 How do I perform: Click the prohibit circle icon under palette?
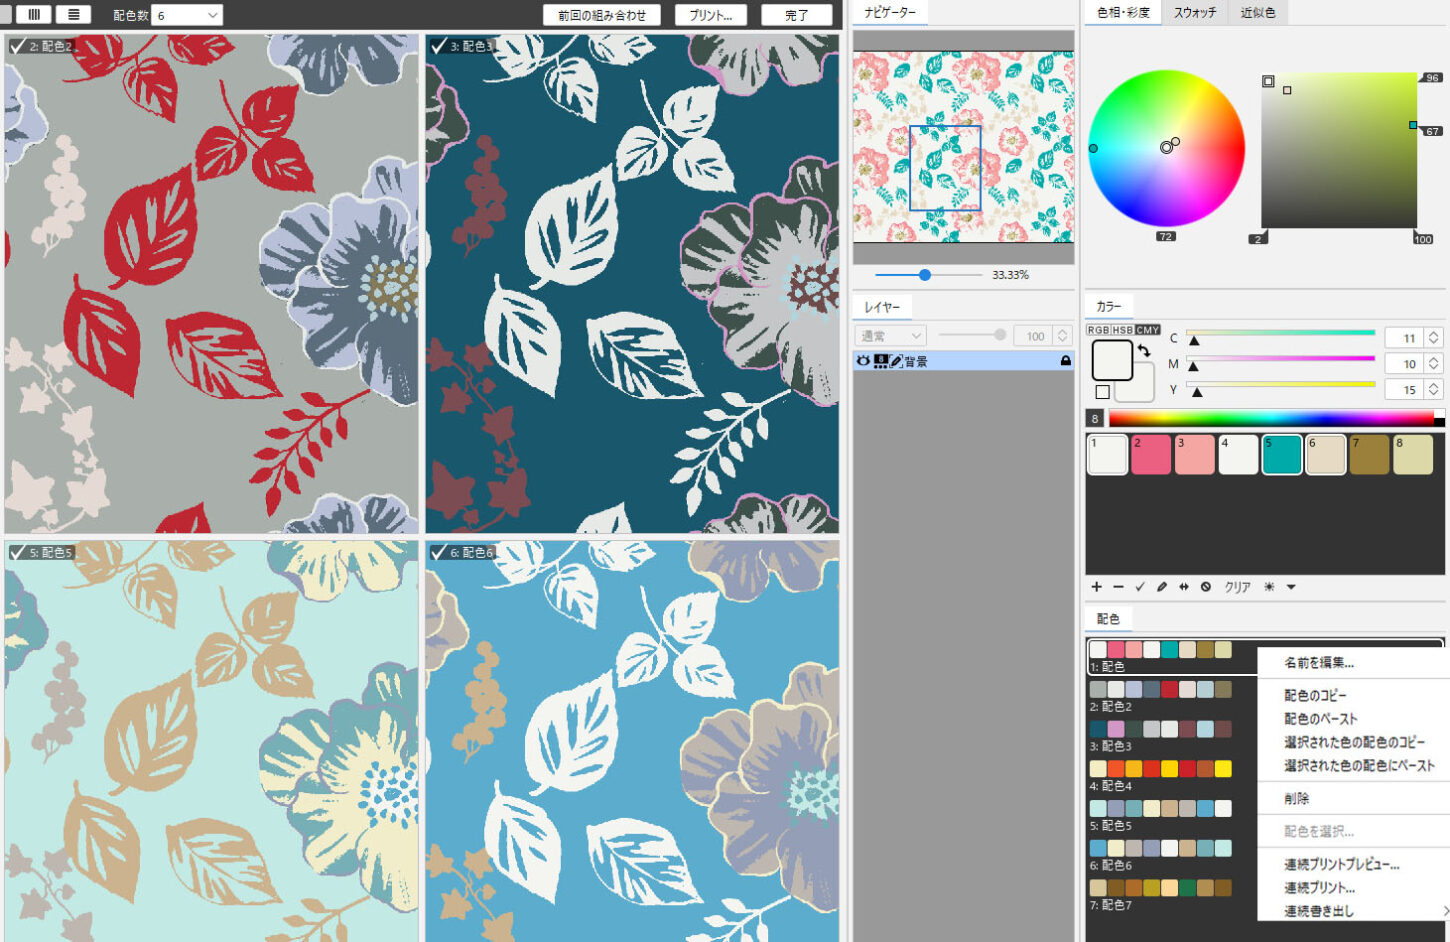click(1205, 587)
